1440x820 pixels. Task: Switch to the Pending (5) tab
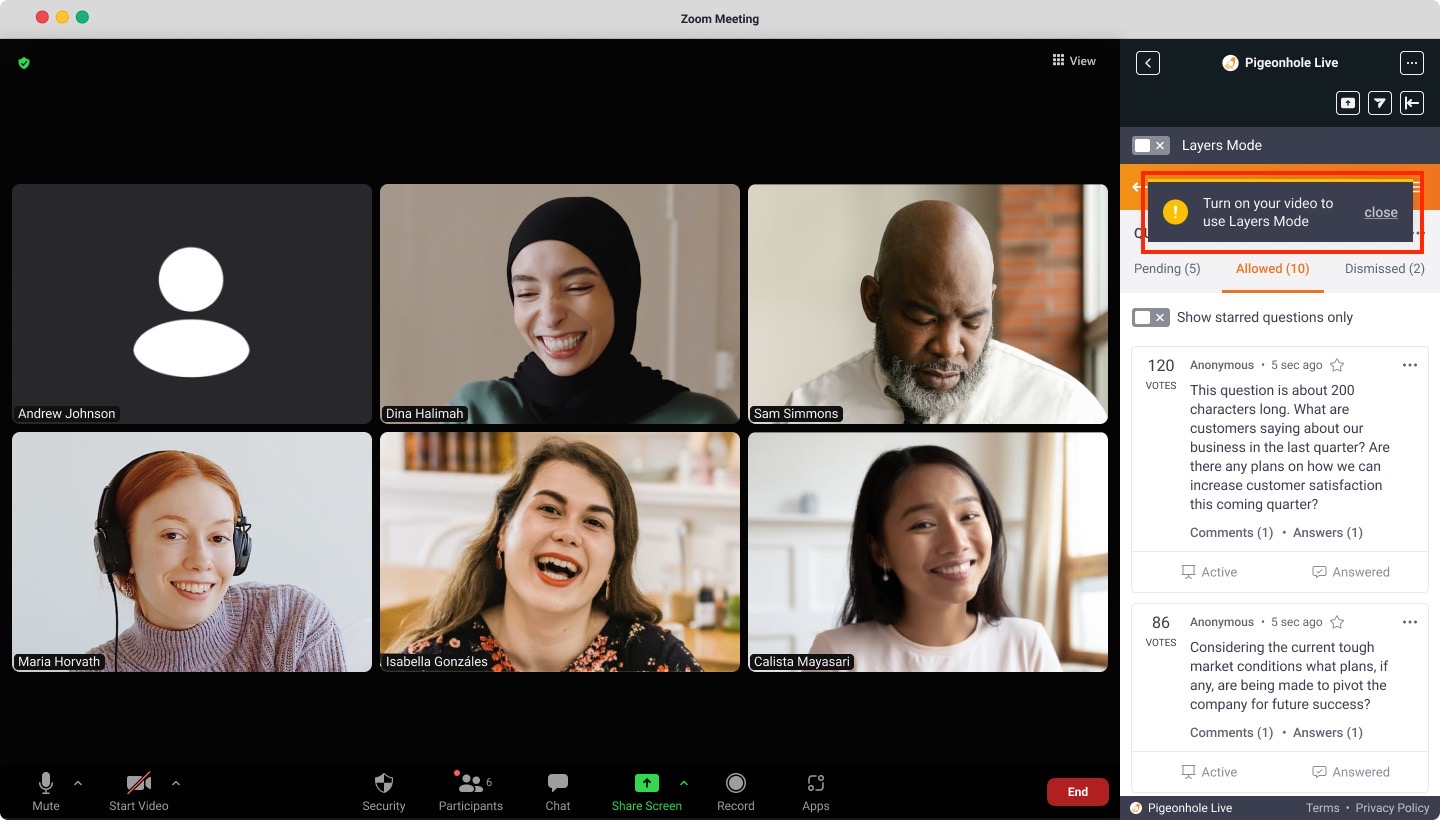[1167, 269]
